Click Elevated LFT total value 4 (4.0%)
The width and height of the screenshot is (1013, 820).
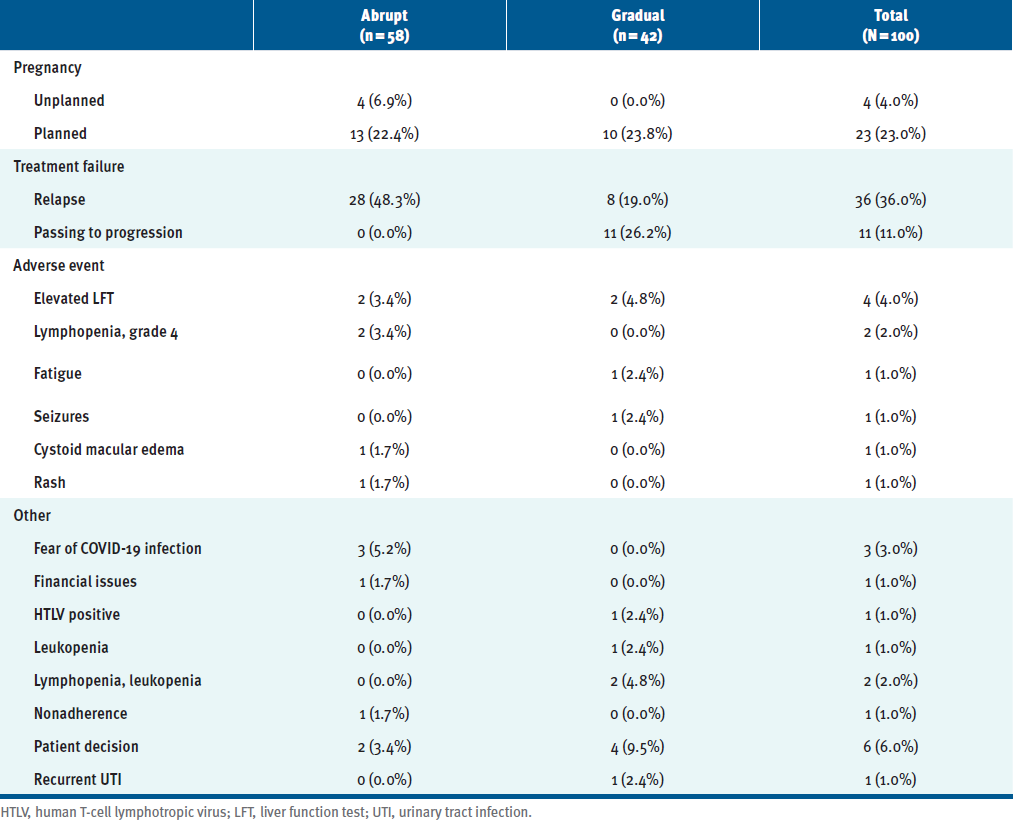pyautogui.click(x=890, y=299)
